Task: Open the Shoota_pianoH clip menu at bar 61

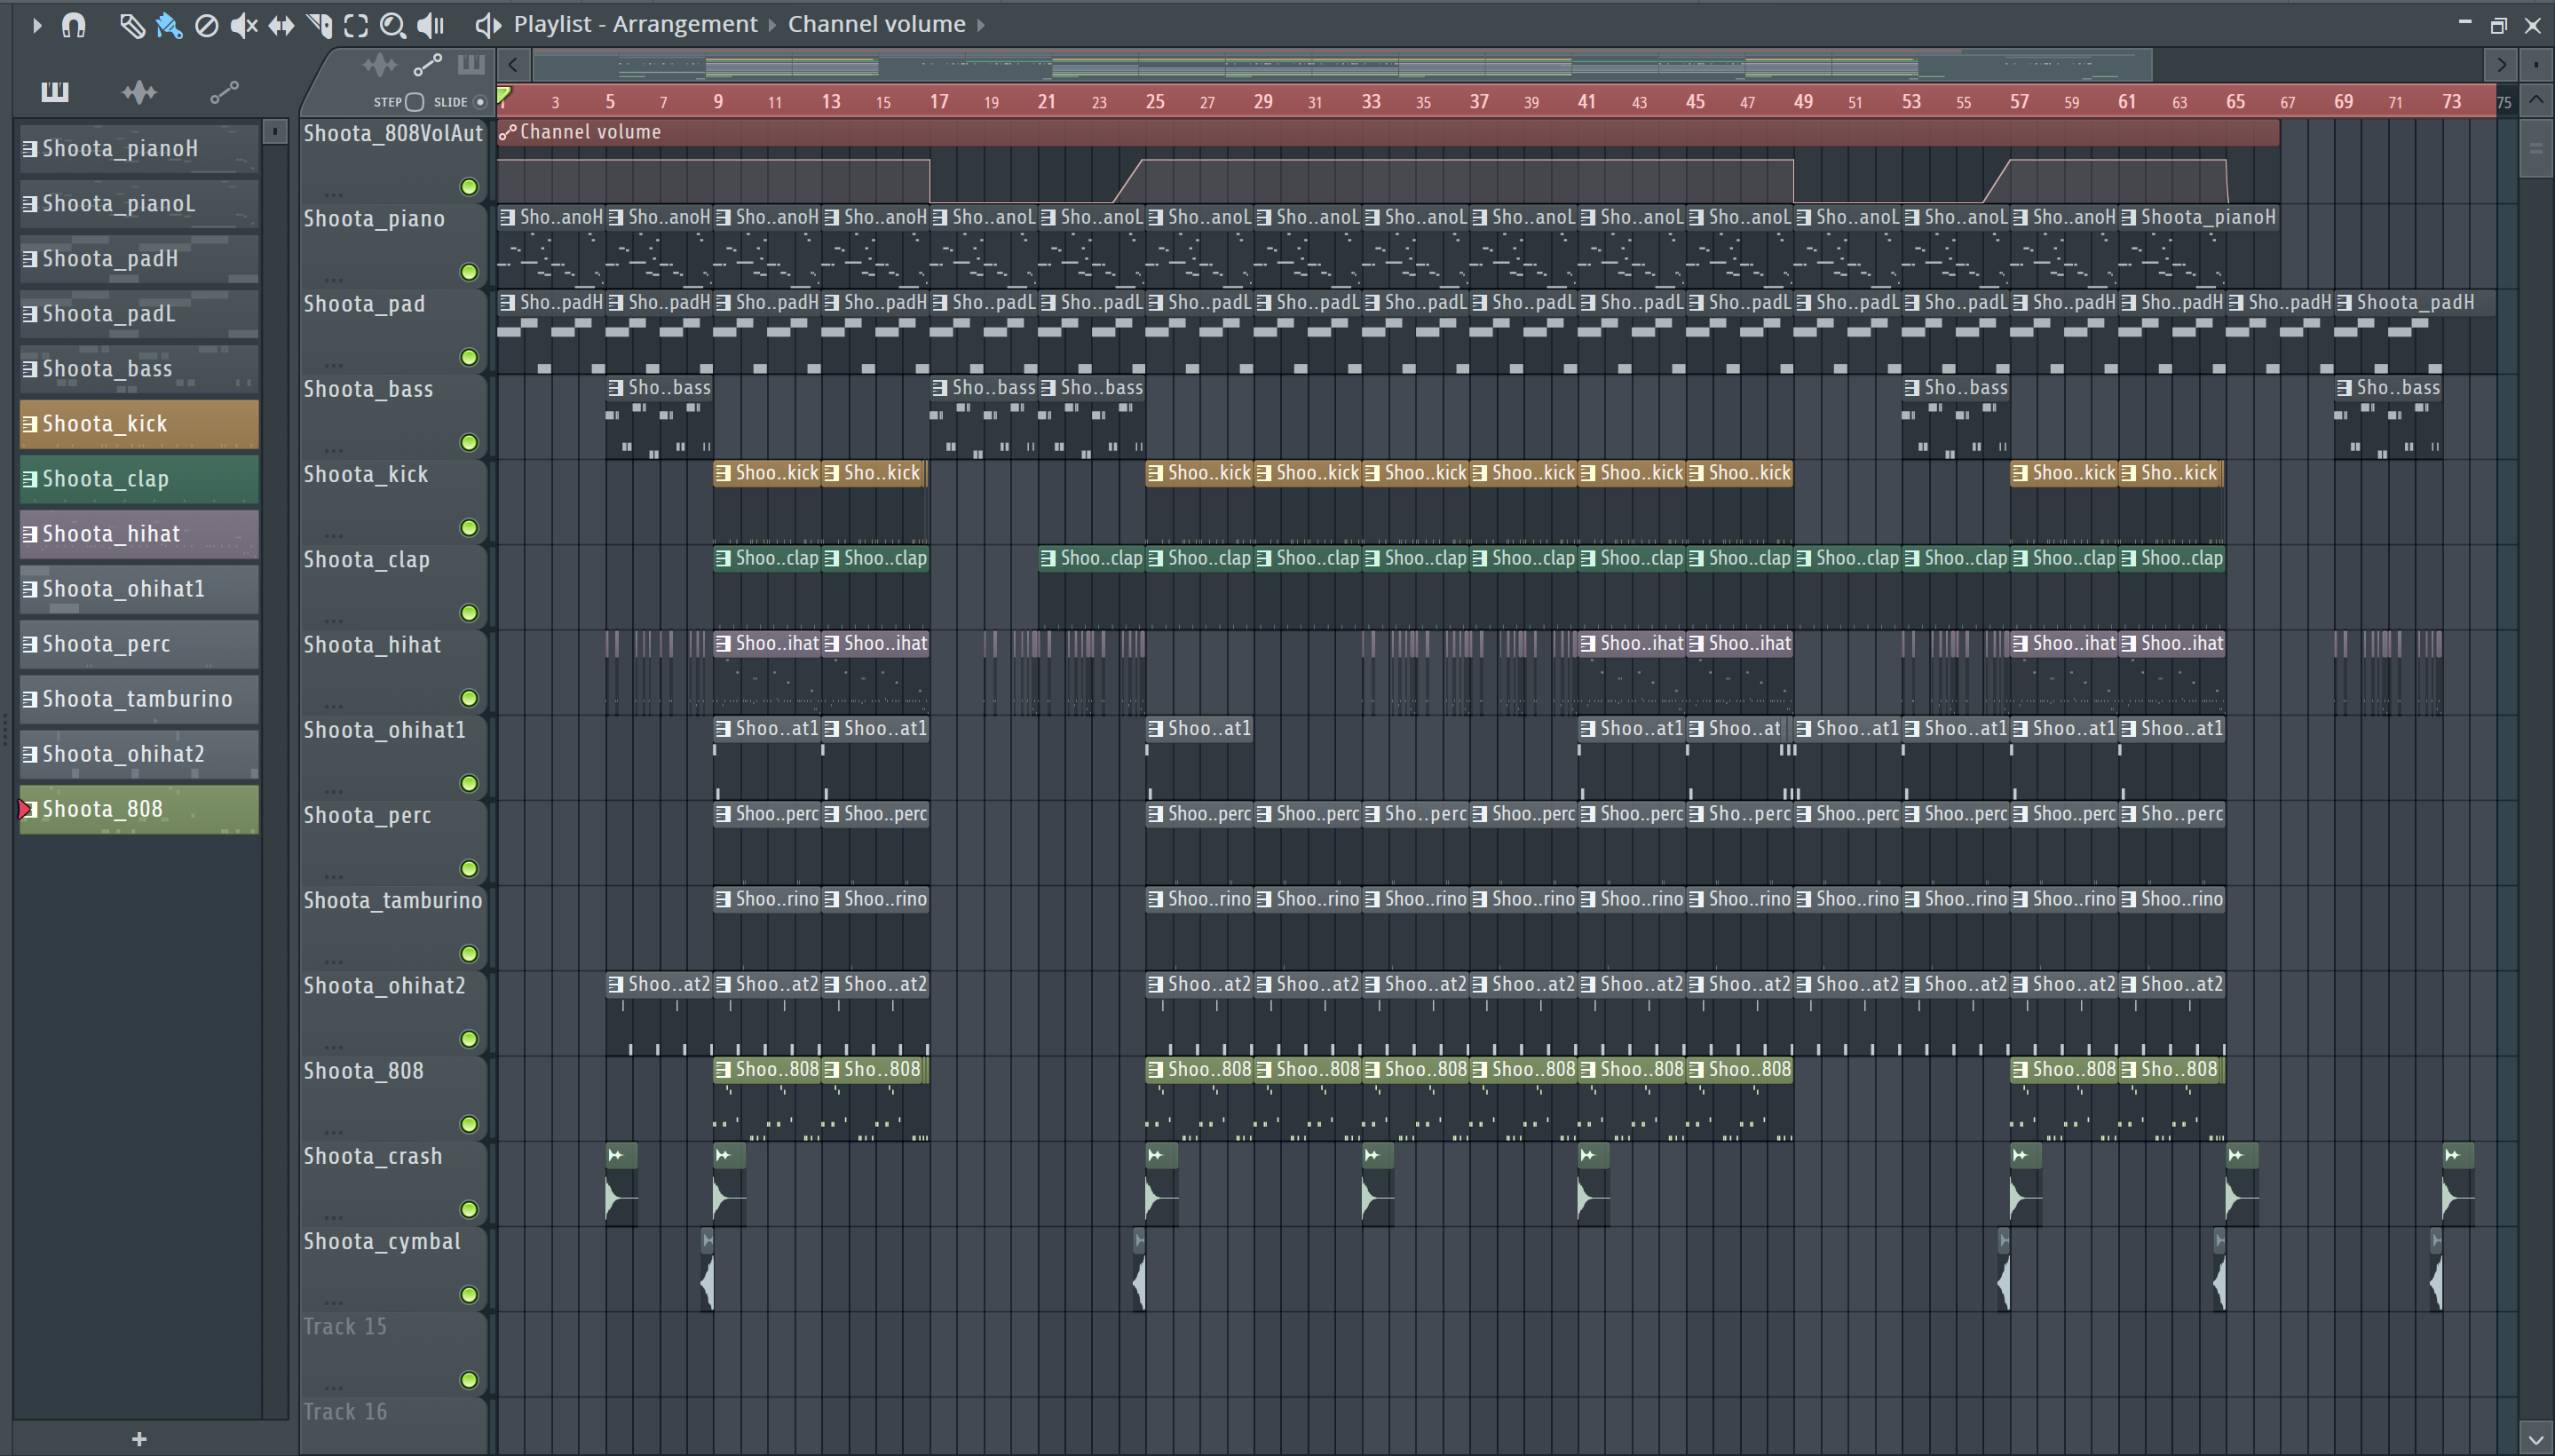Action: point(2127,217)
